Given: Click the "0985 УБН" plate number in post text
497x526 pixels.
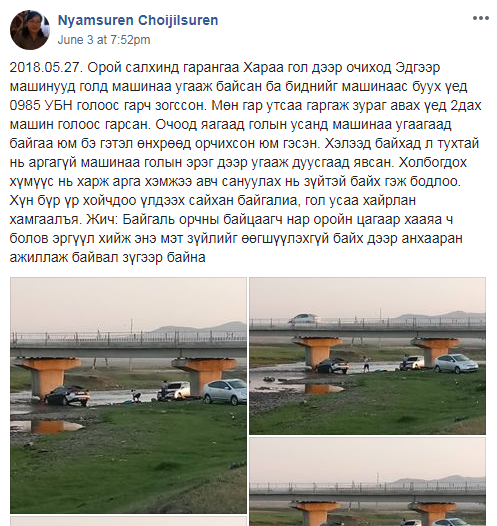Looking at the screenshot, I should (41, 106).
